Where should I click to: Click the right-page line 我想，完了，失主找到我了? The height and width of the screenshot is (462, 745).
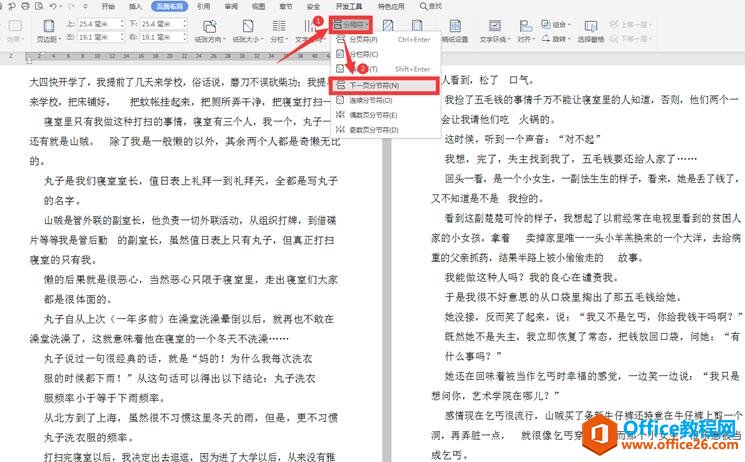click(x=570, y=159)
